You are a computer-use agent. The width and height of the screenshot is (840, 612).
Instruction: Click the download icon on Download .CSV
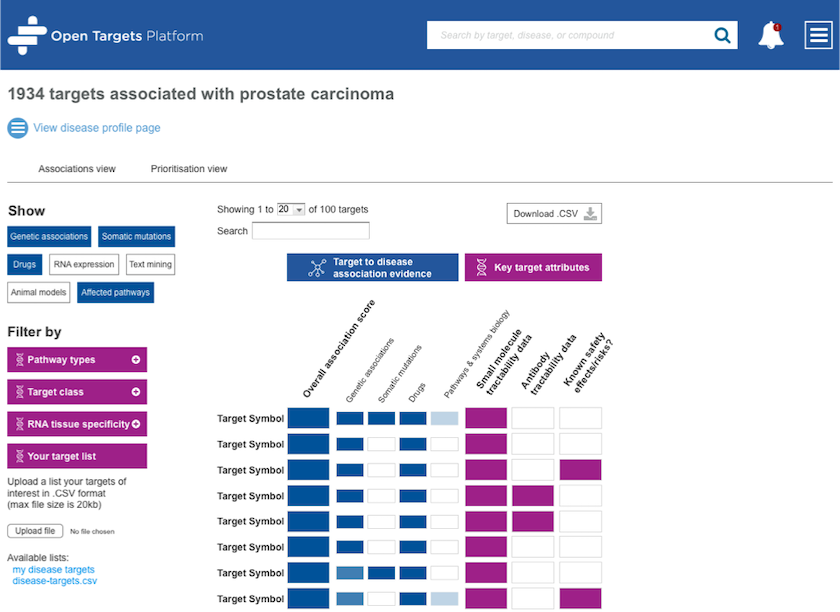(592, 213)
